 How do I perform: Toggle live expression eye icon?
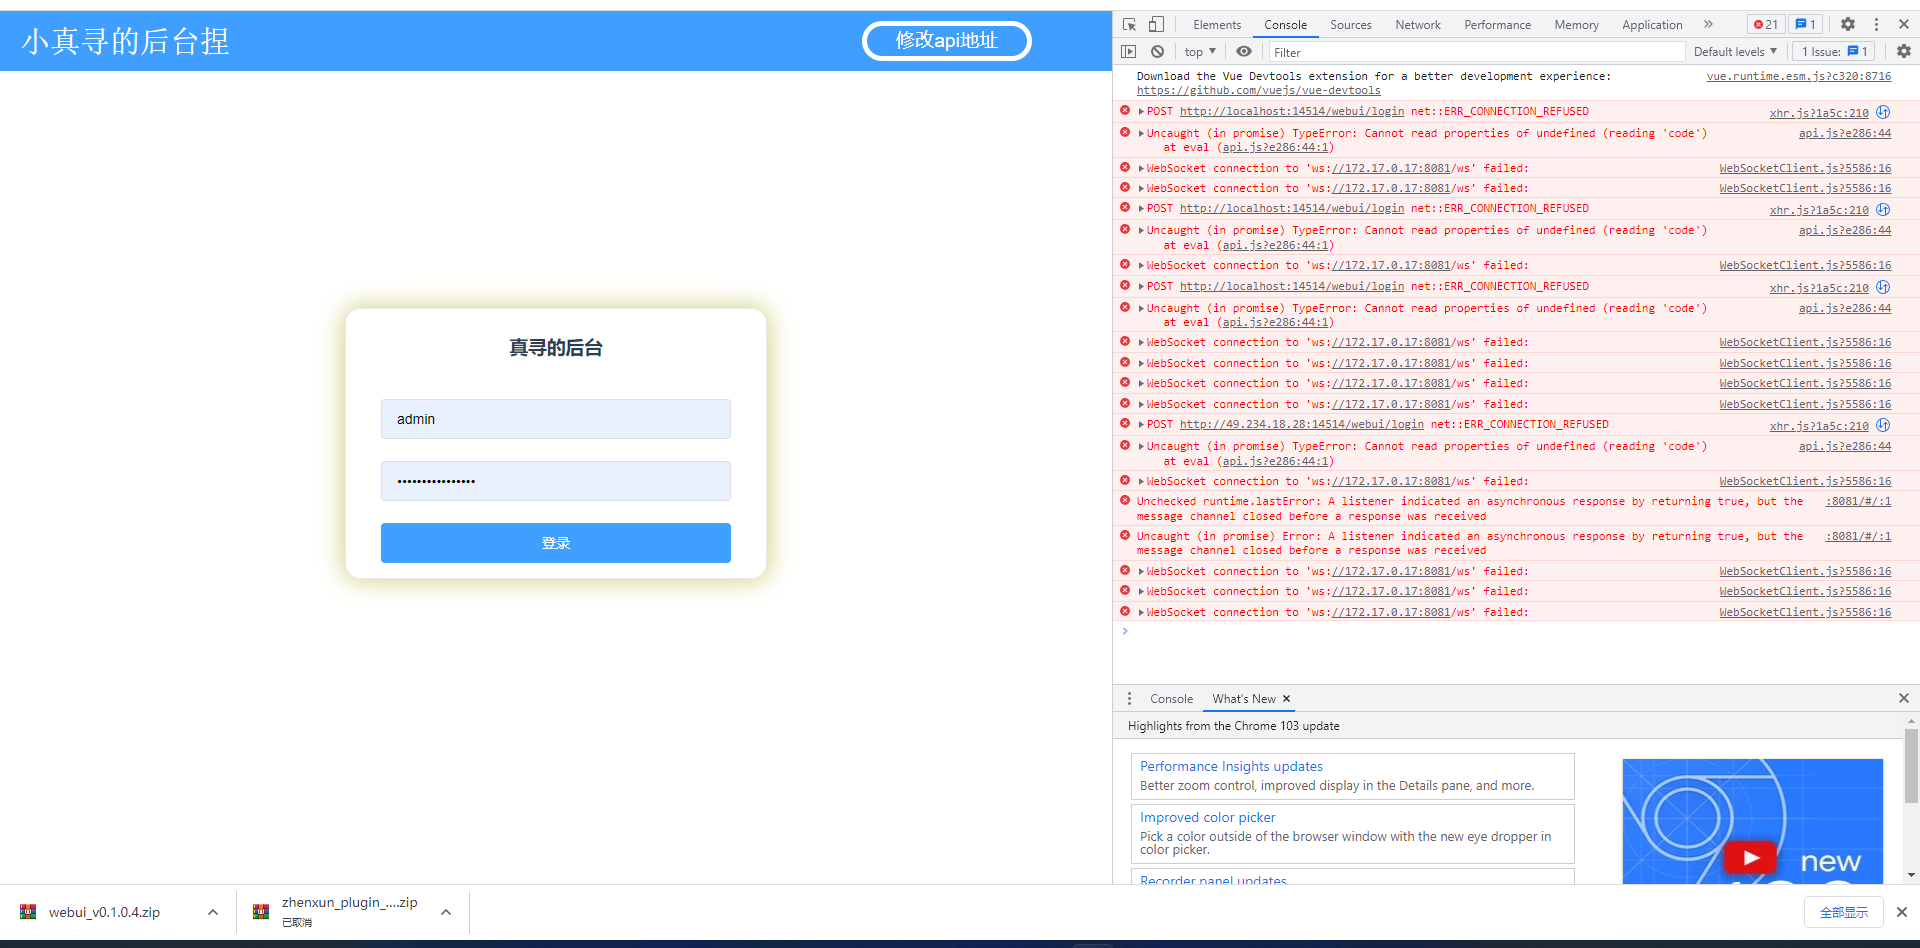click(x=1244, y=51)
